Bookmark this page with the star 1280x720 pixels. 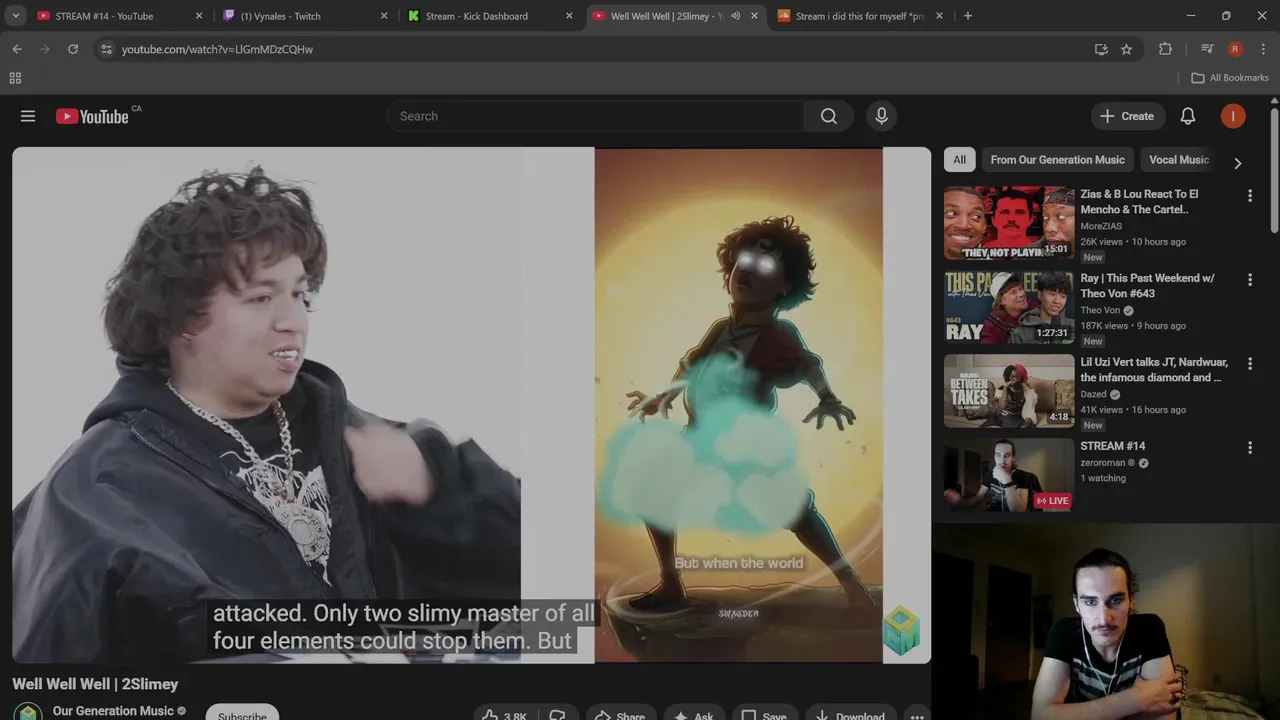[1127, 49]
